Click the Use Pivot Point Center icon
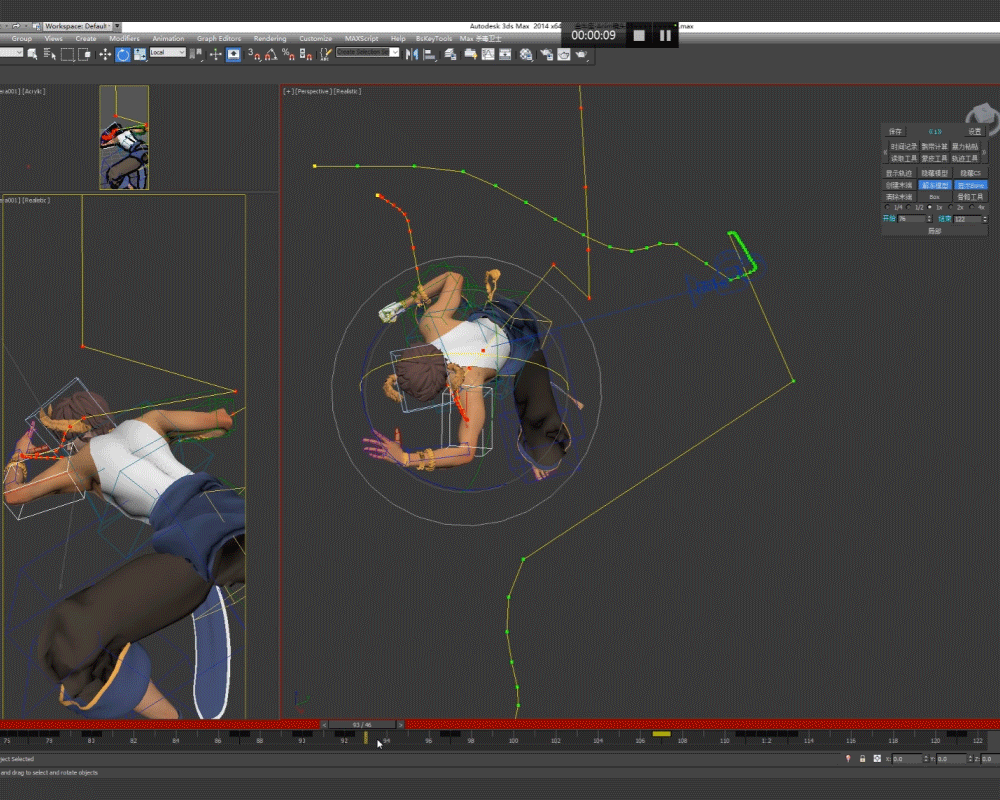 [196, 55]
